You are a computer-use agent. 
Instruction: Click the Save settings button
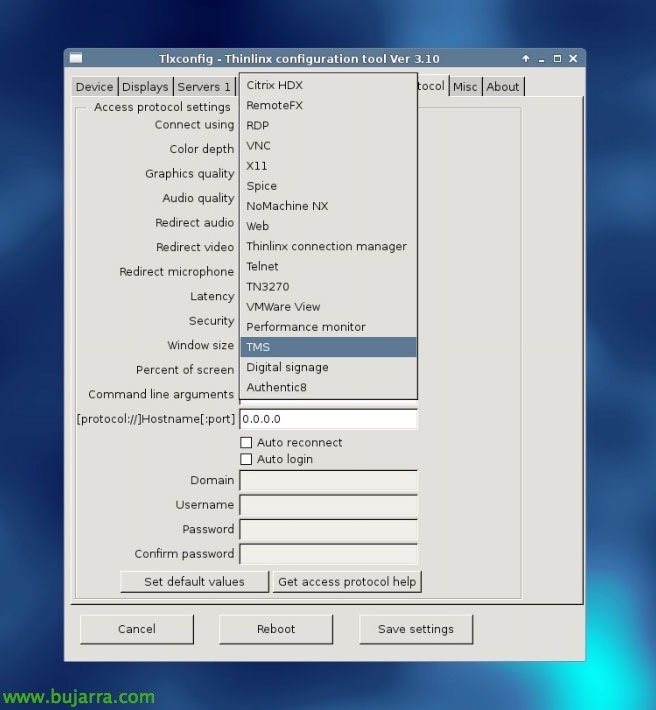[415, 629]
